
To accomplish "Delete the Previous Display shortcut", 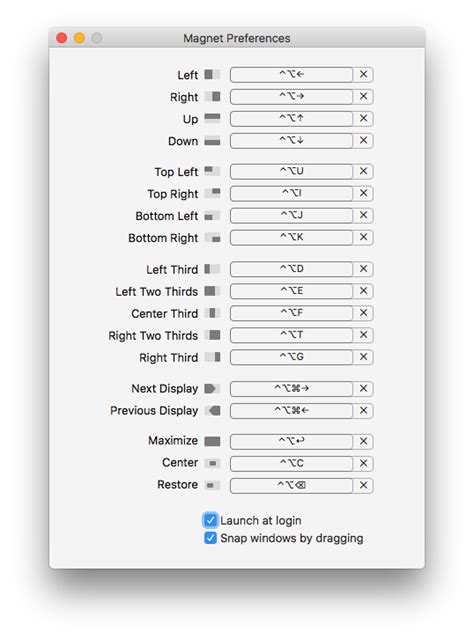I will tap(363, 410).
